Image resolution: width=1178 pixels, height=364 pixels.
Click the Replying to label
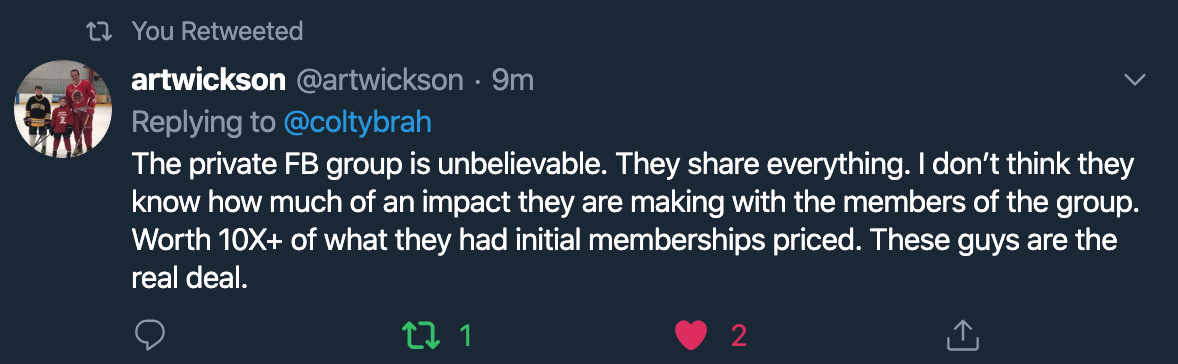(204, 122)
